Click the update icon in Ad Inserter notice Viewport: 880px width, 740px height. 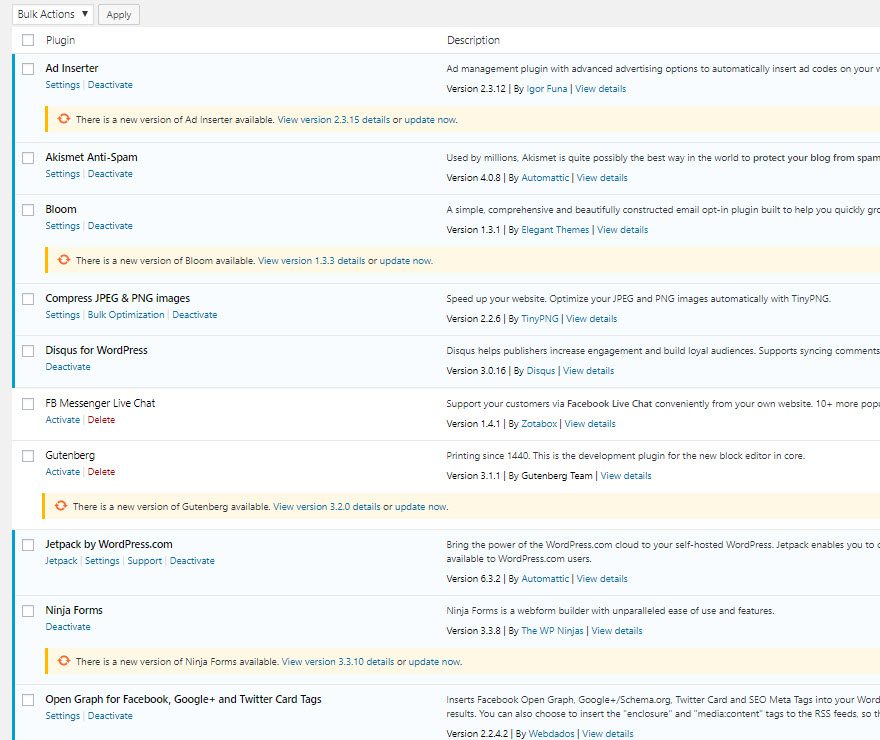pyautogui.click(x=63, y=119)
